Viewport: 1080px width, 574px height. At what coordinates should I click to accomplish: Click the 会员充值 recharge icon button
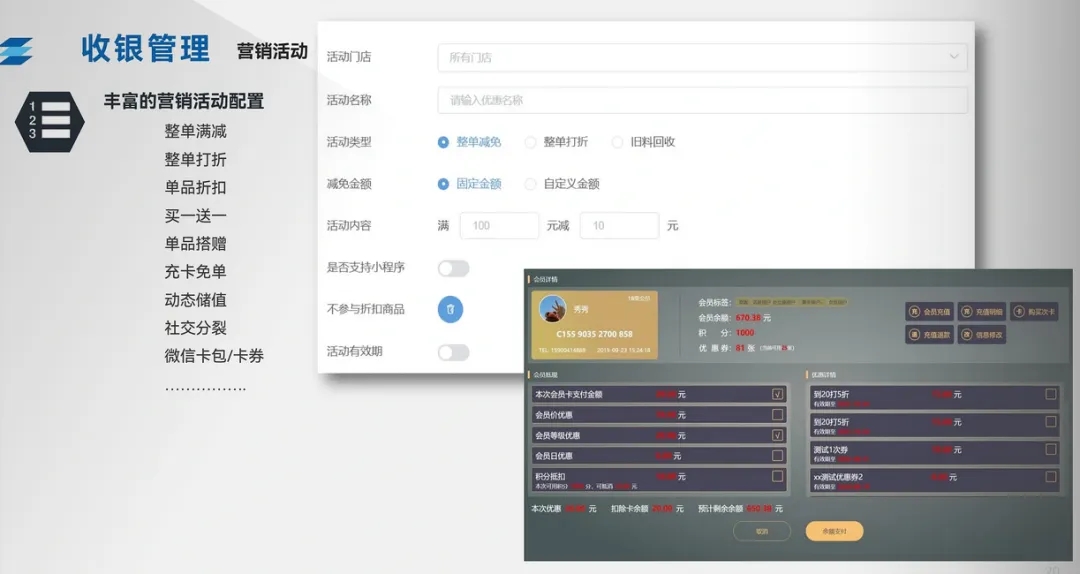click(929, 312)
